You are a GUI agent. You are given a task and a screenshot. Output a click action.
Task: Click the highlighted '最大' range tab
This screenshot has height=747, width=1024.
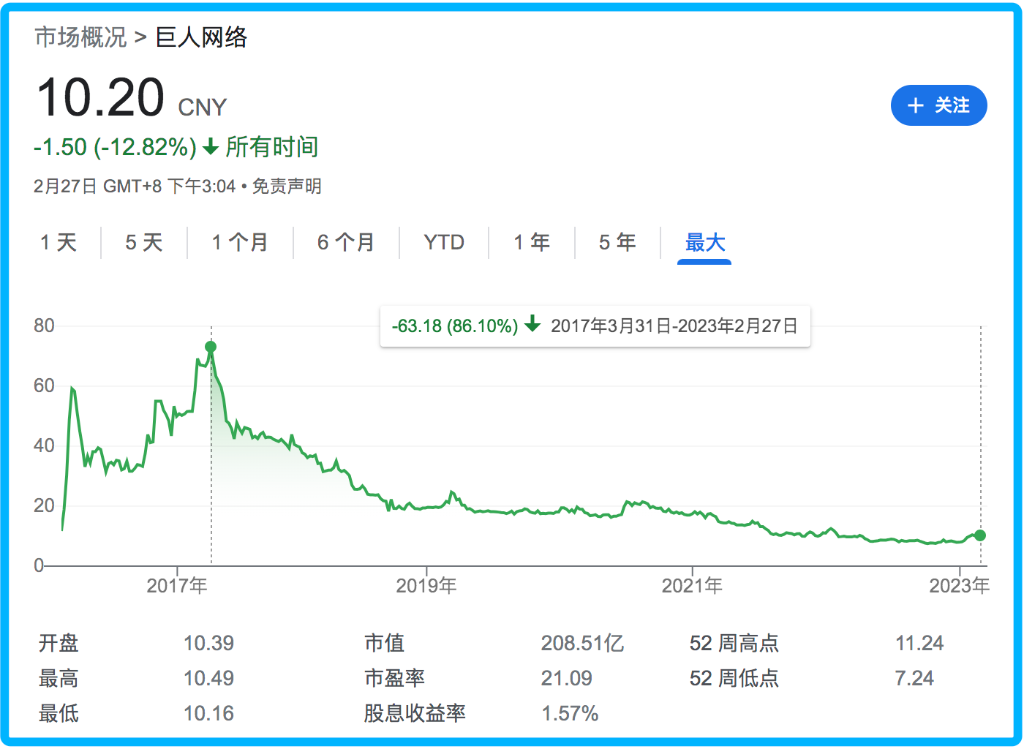[703, 242]
